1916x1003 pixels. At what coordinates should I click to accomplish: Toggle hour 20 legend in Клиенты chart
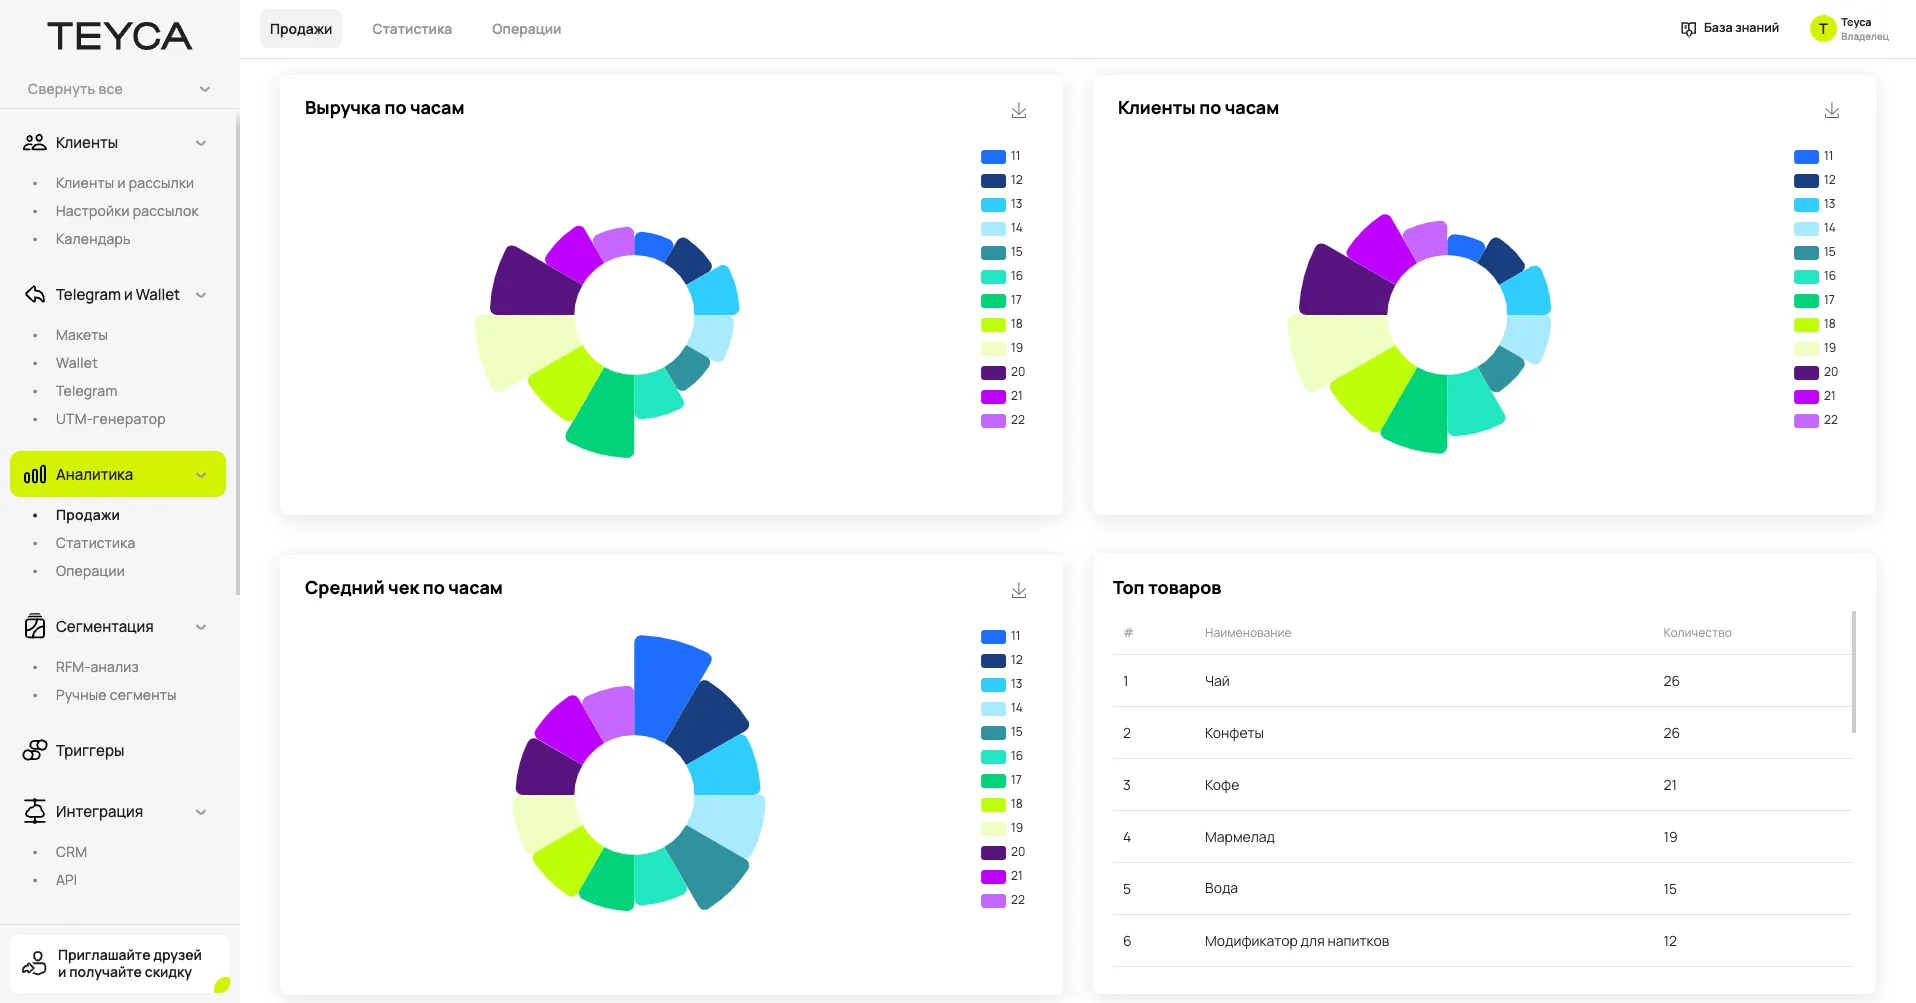pyautogui.click(x=1814, y=372)
